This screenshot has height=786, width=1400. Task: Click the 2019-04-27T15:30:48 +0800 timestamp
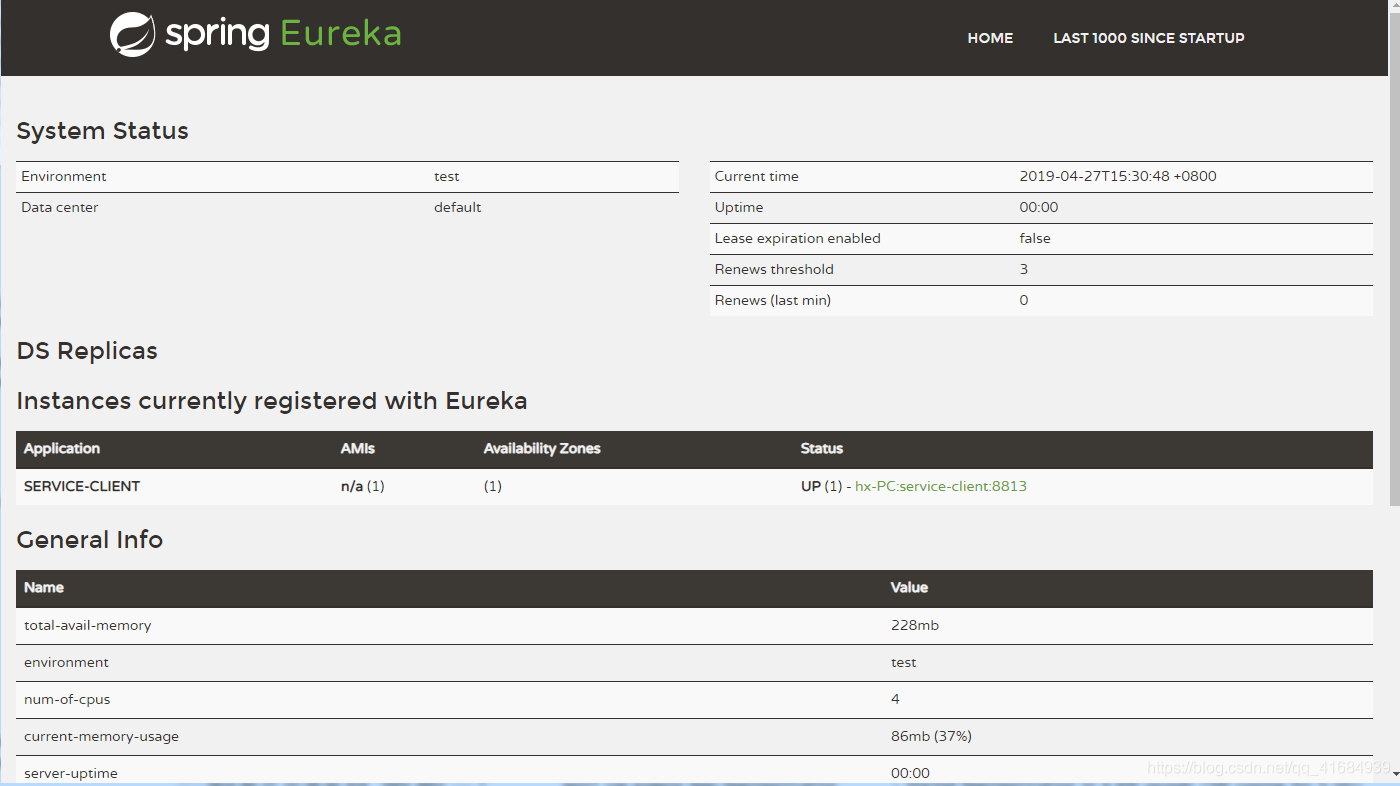coord(1118,176)
